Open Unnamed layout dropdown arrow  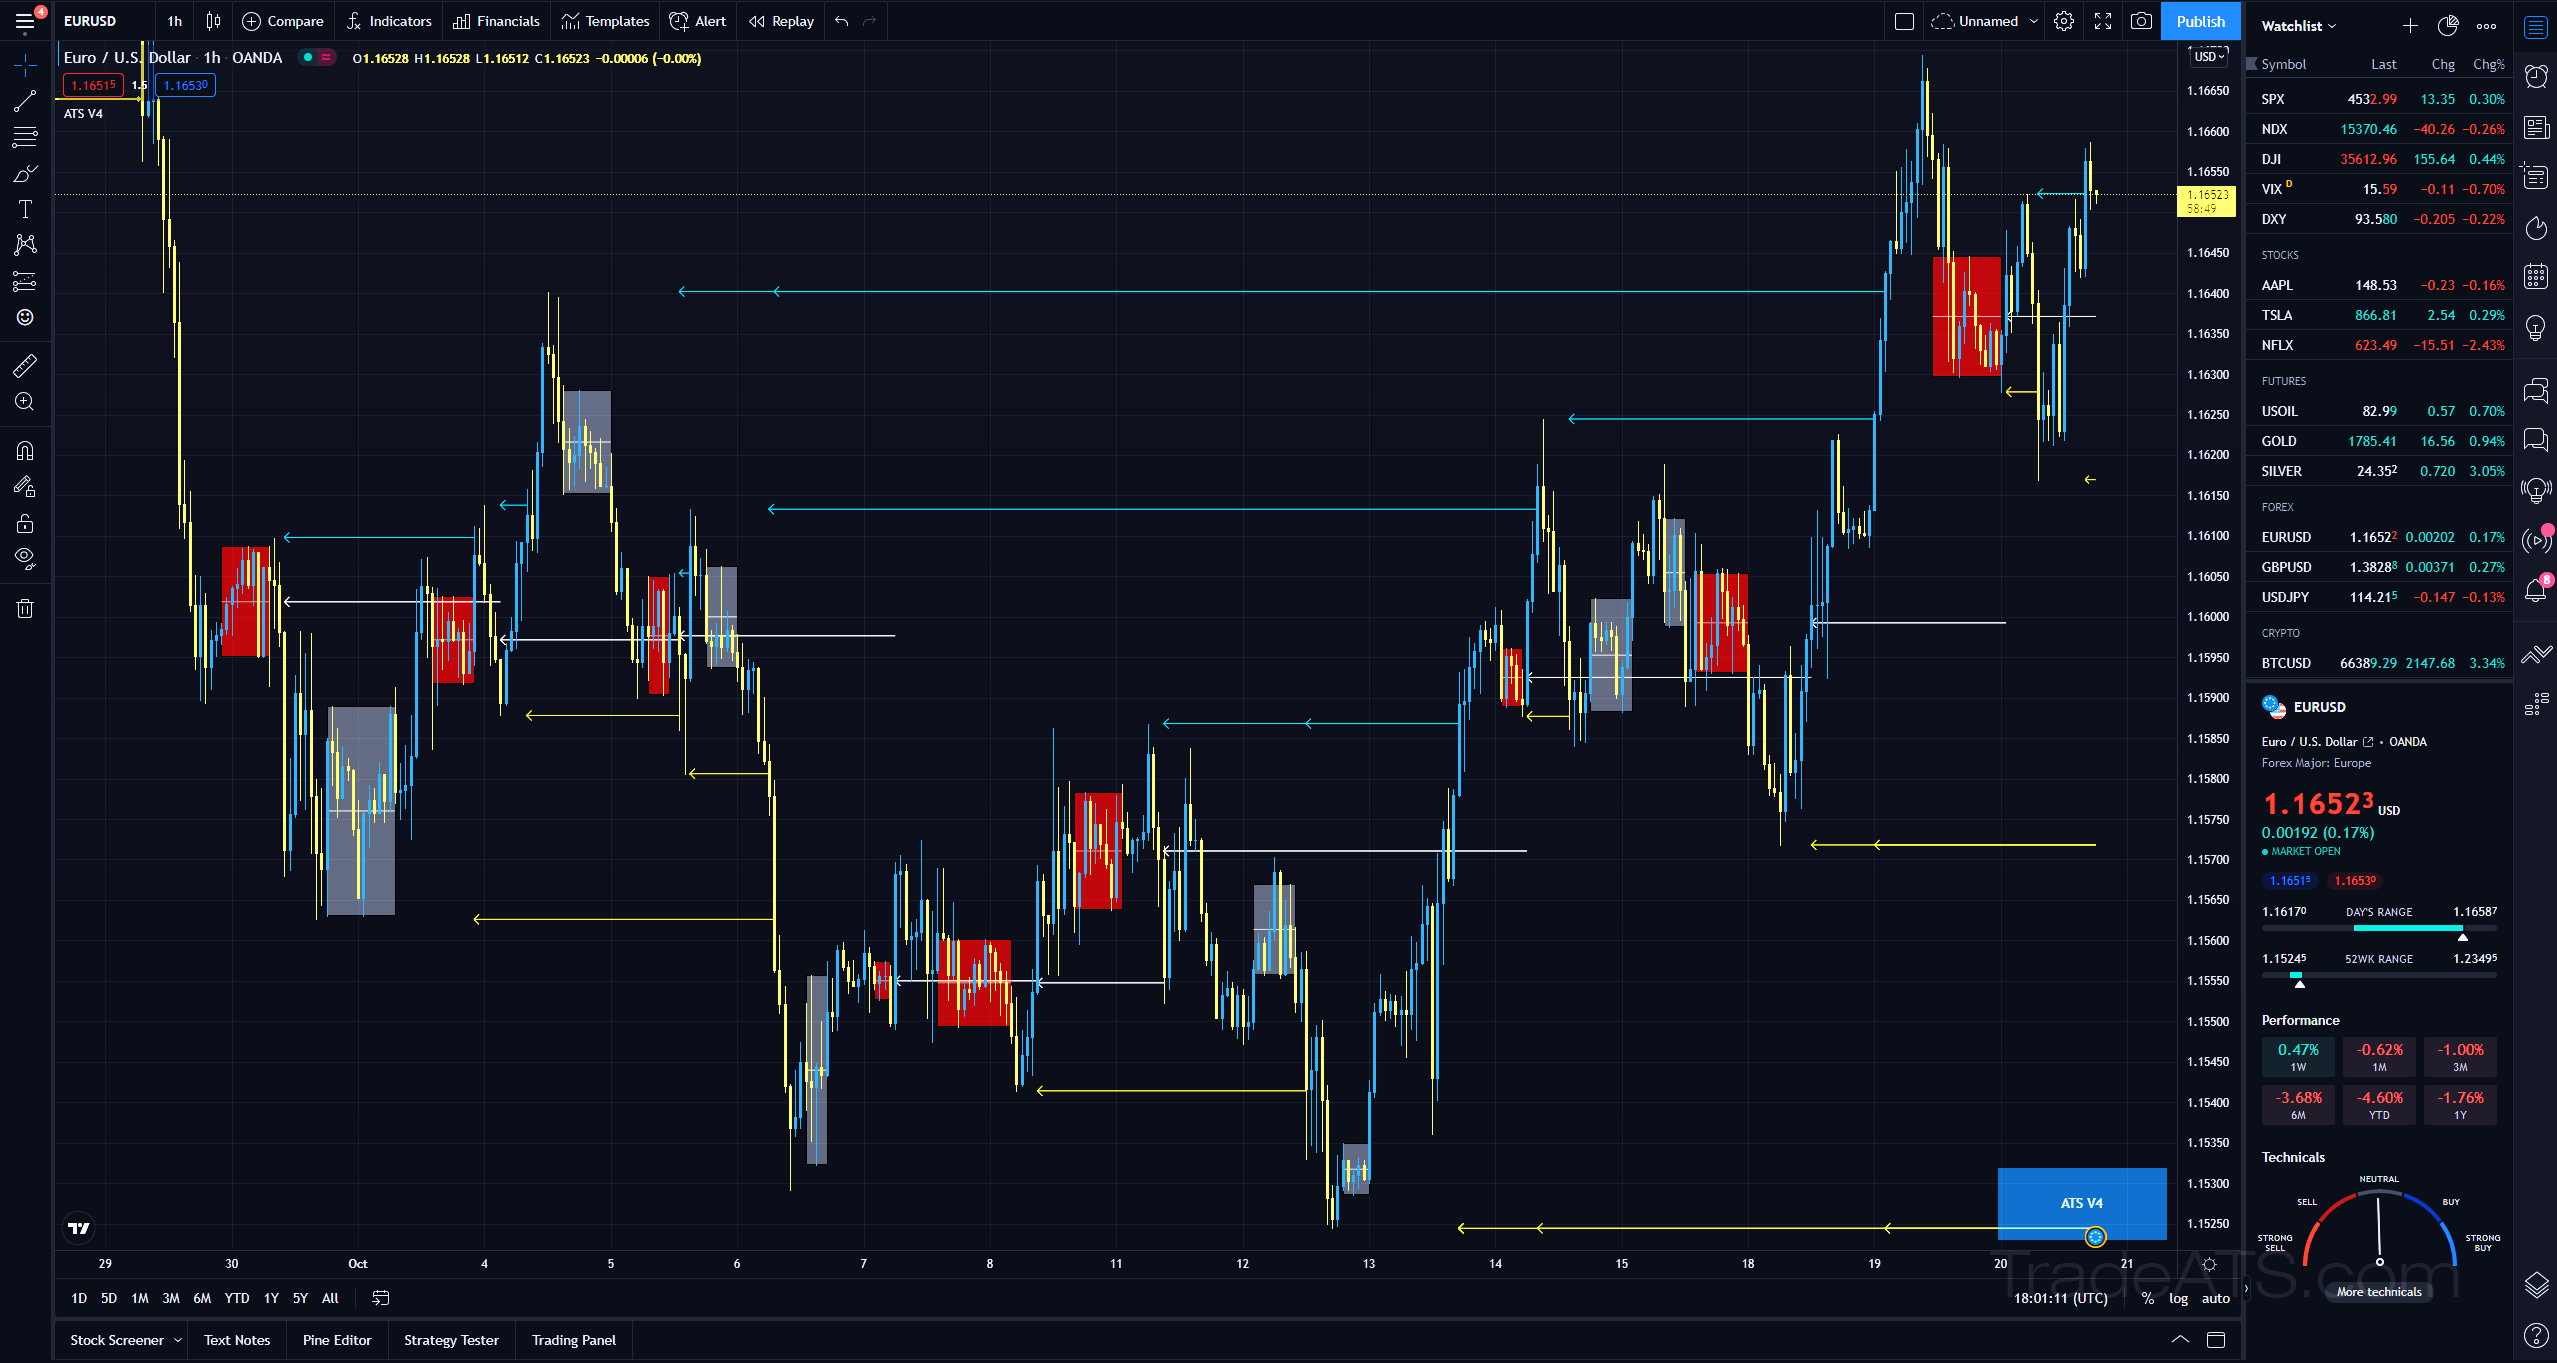(x=2034, y=21)
